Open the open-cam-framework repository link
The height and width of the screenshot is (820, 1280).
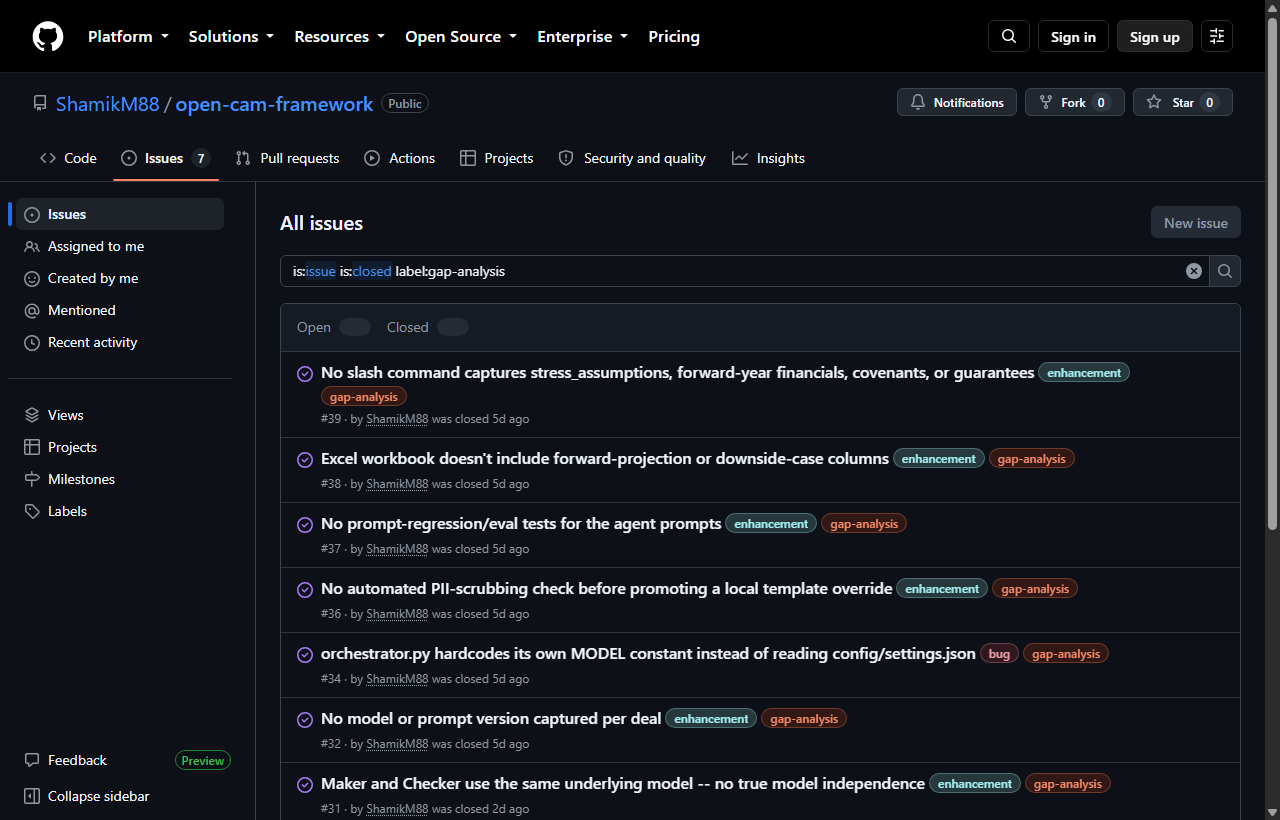pyautogui.click(x=274, y=104)
